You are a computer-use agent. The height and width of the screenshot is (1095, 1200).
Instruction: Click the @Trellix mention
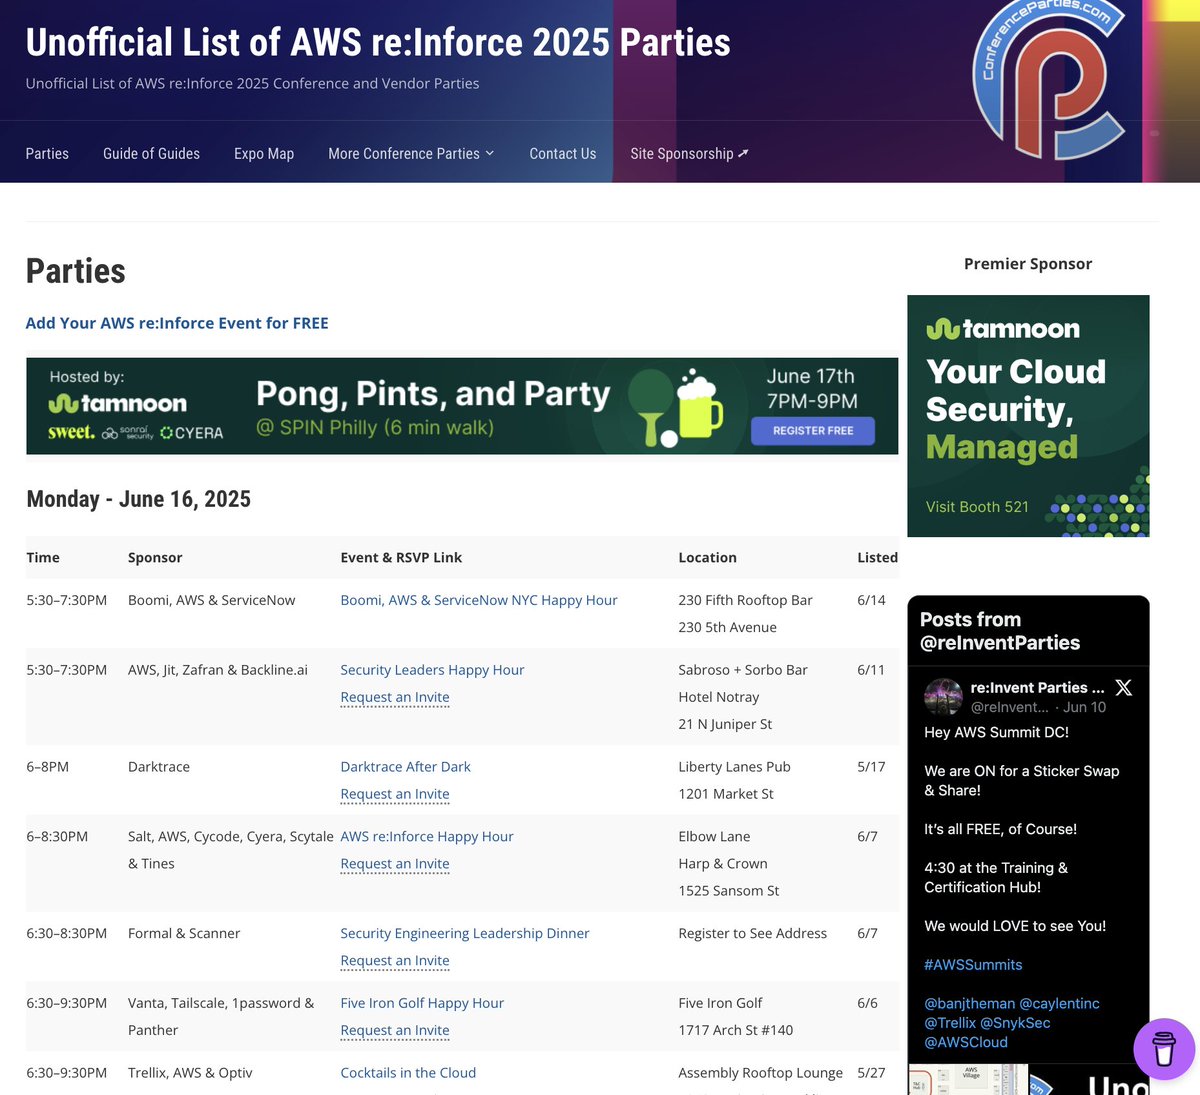(950, 1023)
